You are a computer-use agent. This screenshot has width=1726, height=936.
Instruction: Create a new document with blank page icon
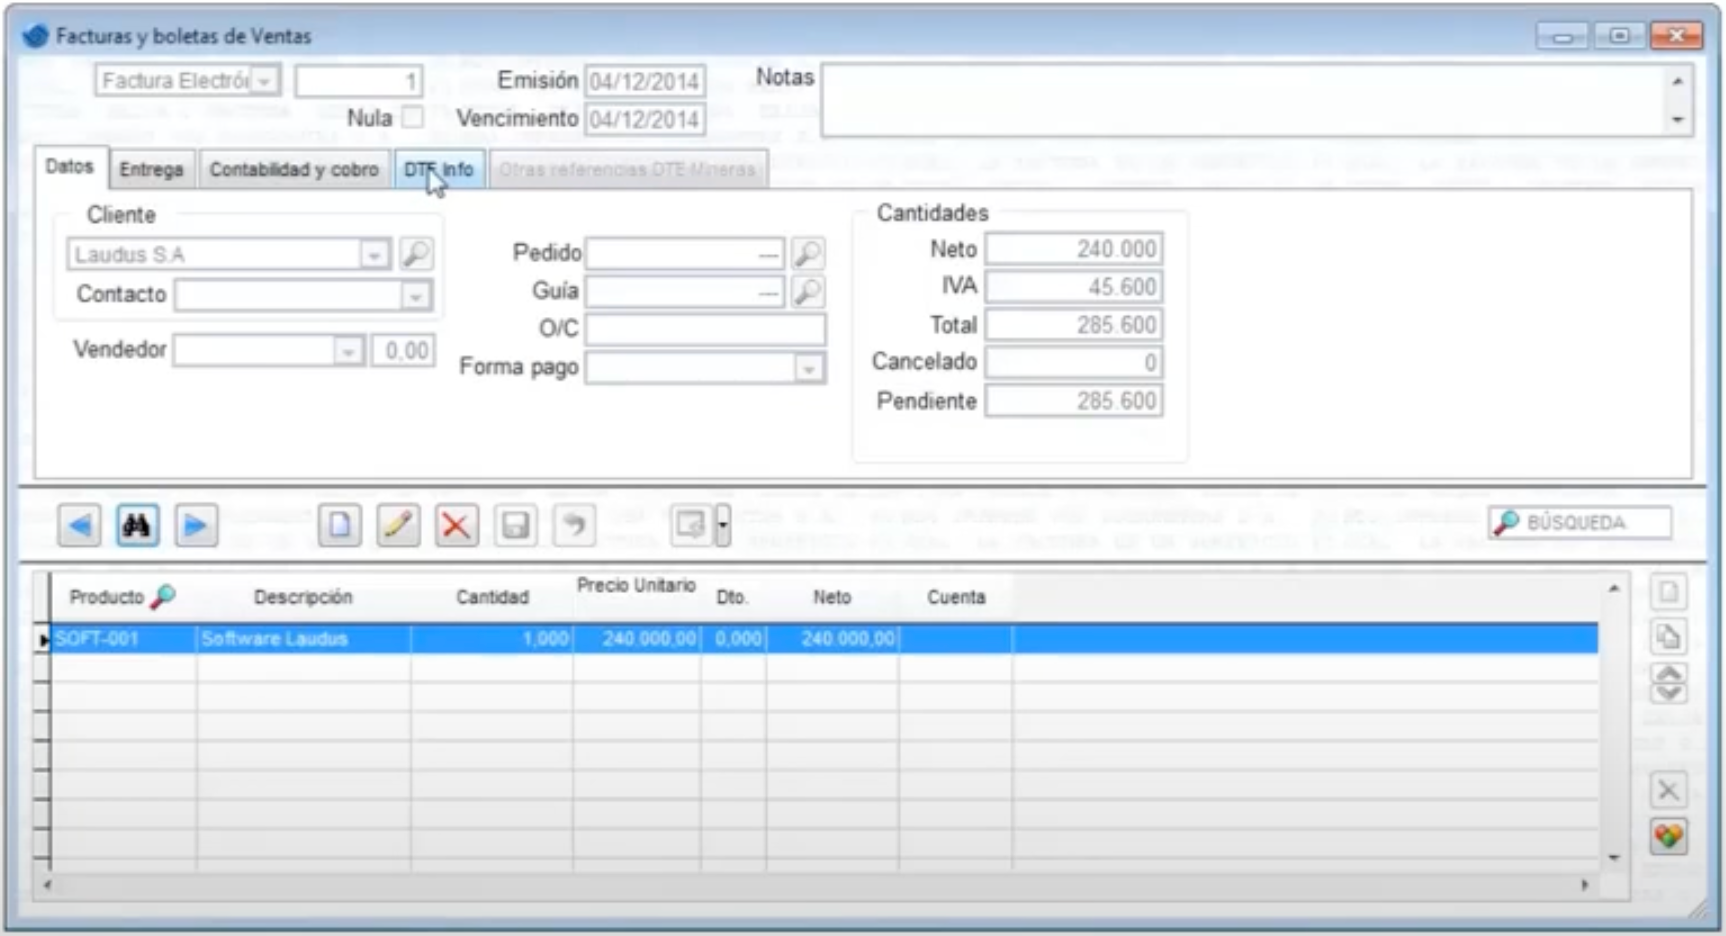click(x=339, y=525)
